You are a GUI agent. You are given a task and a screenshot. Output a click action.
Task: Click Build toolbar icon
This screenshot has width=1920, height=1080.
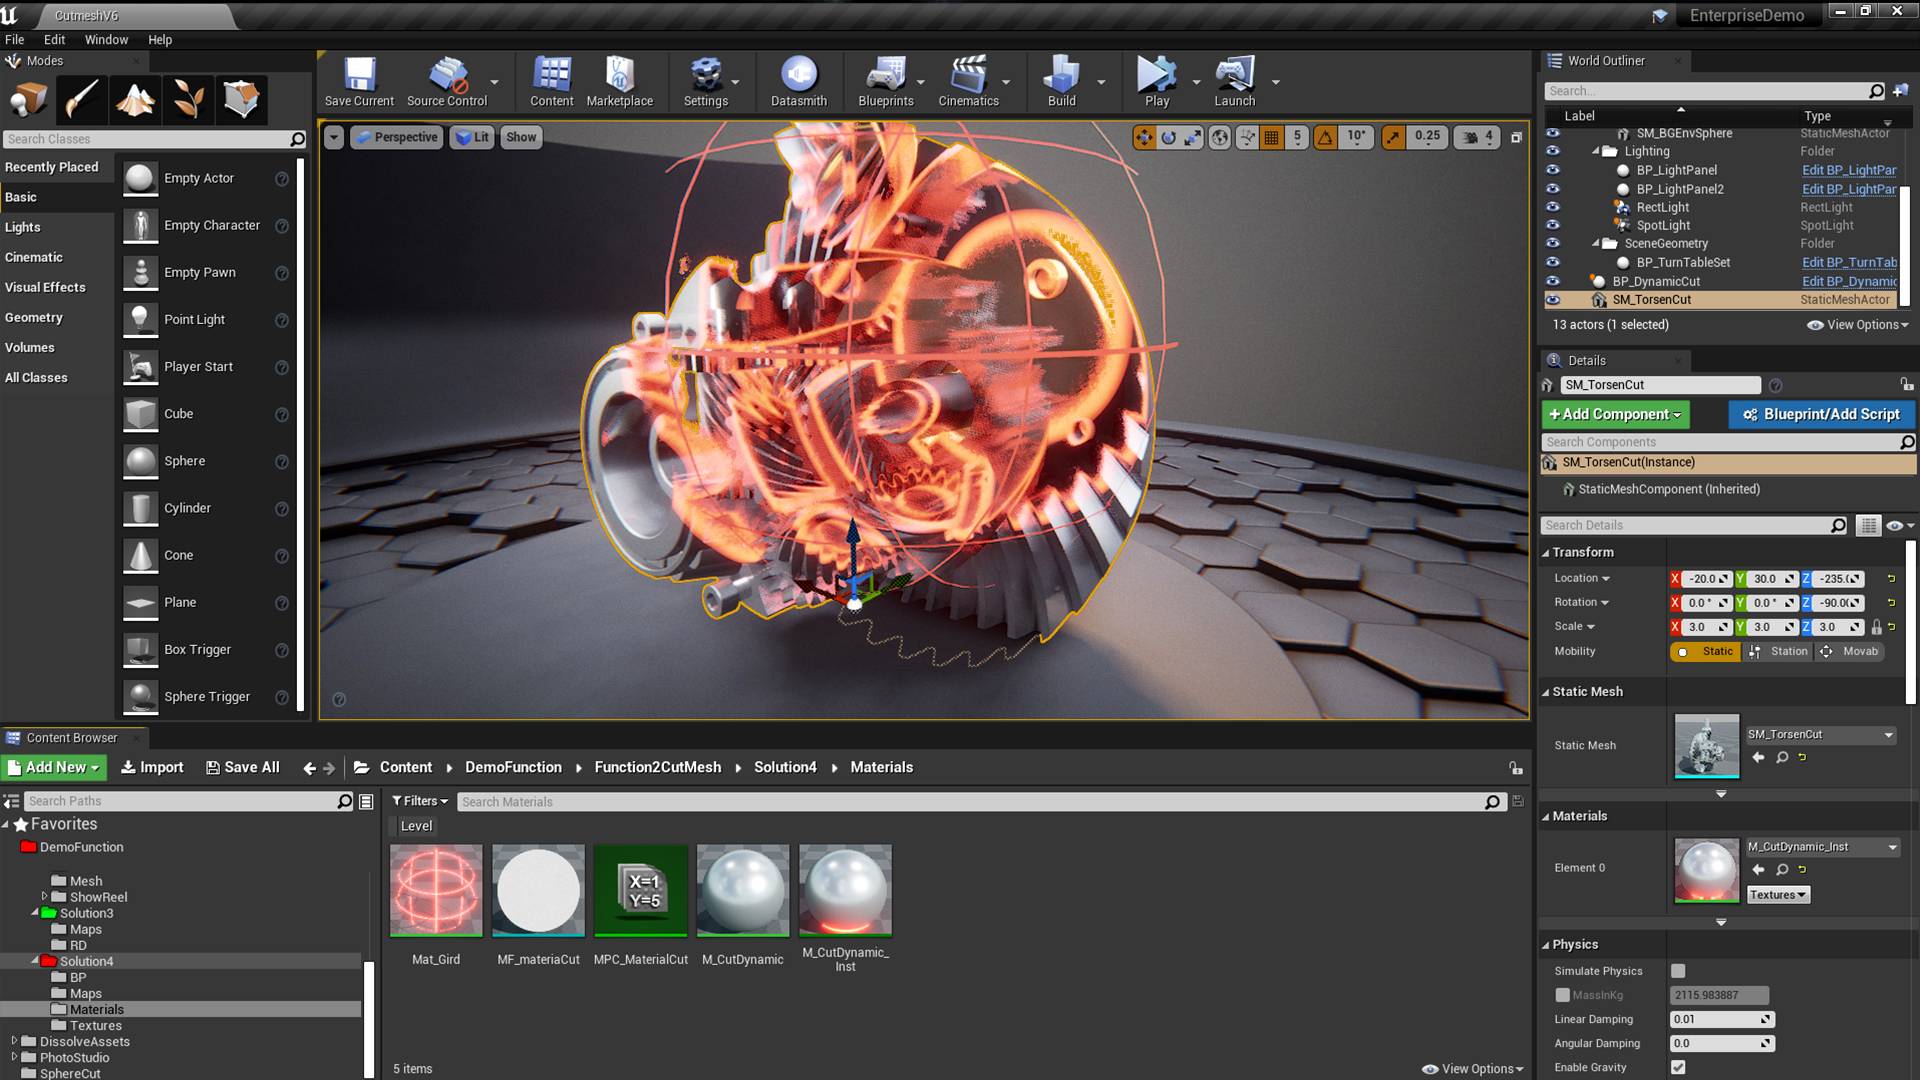(1062, 81)
